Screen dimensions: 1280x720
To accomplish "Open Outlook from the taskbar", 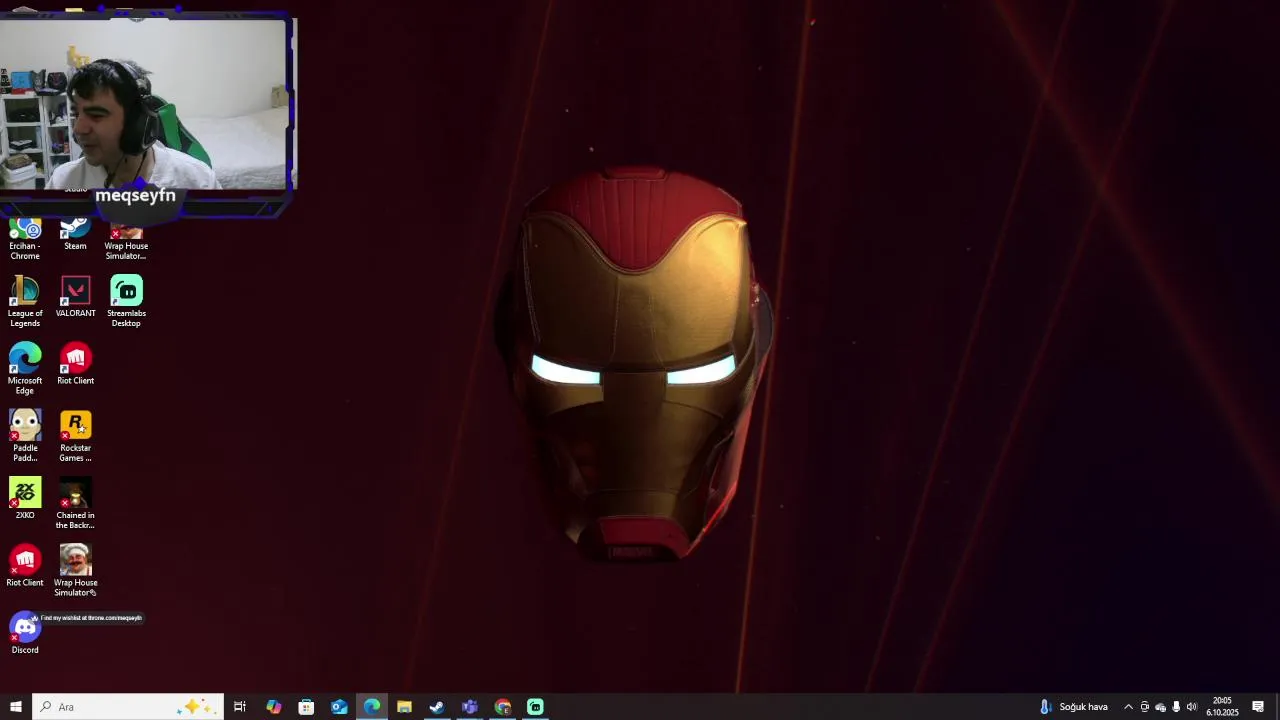I will [339, 707].
